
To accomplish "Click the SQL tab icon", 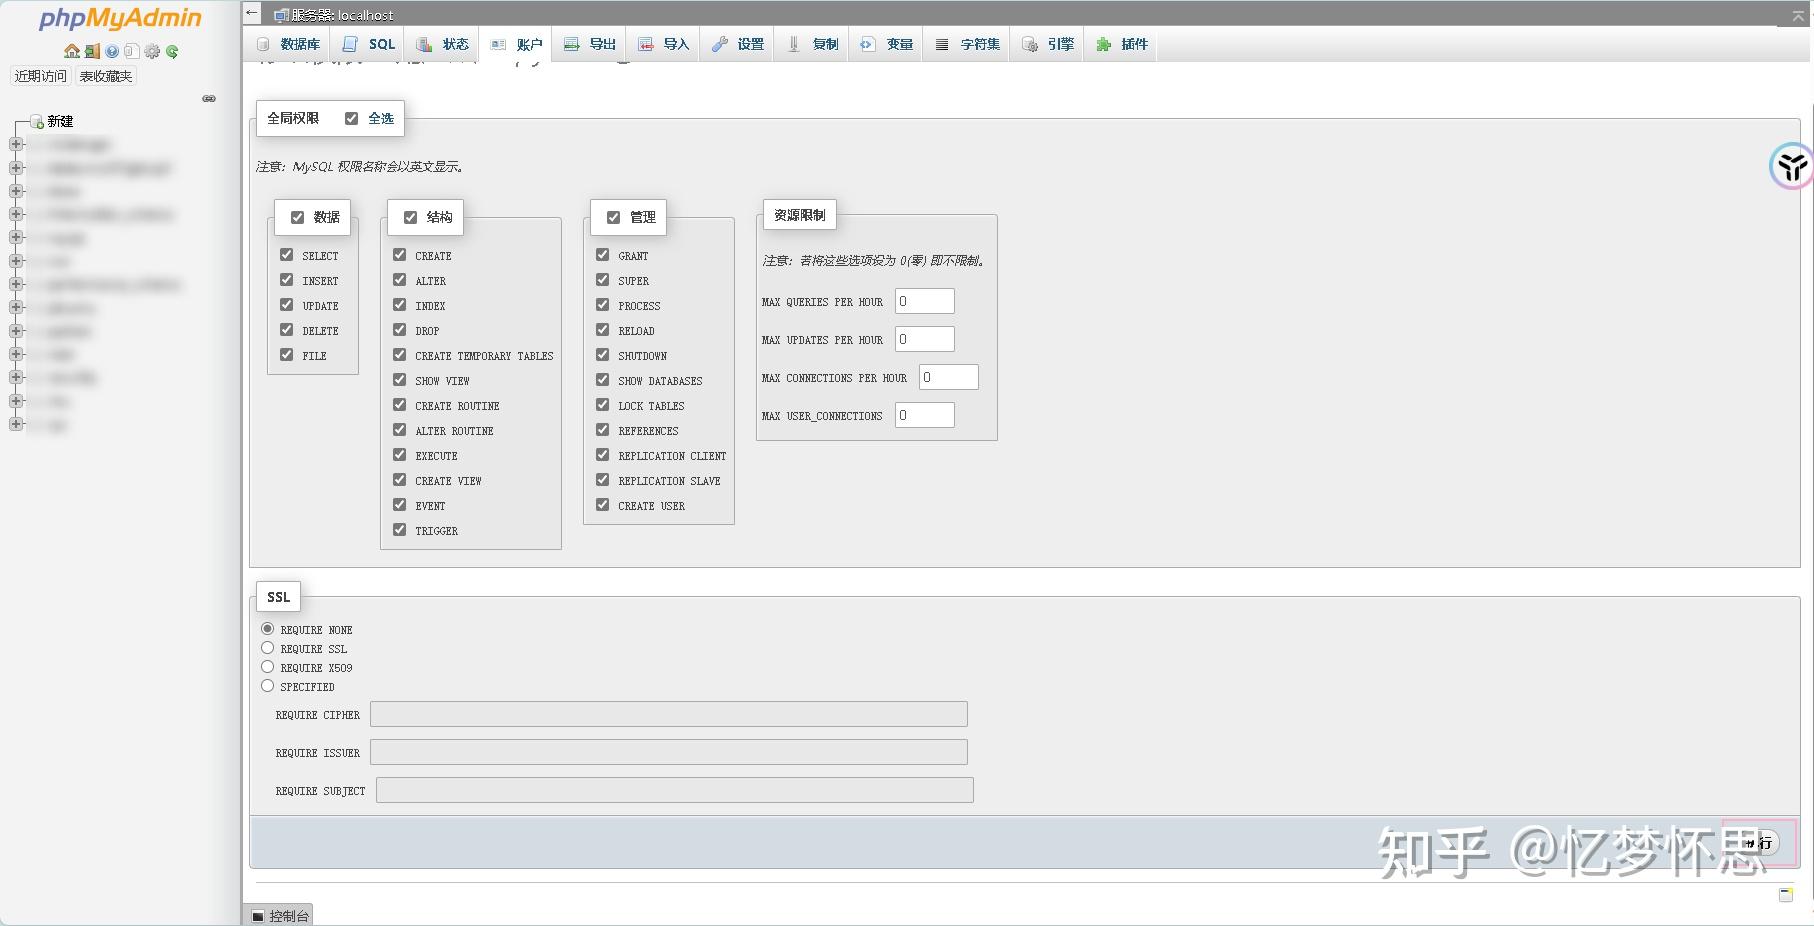I will [349, 44].
